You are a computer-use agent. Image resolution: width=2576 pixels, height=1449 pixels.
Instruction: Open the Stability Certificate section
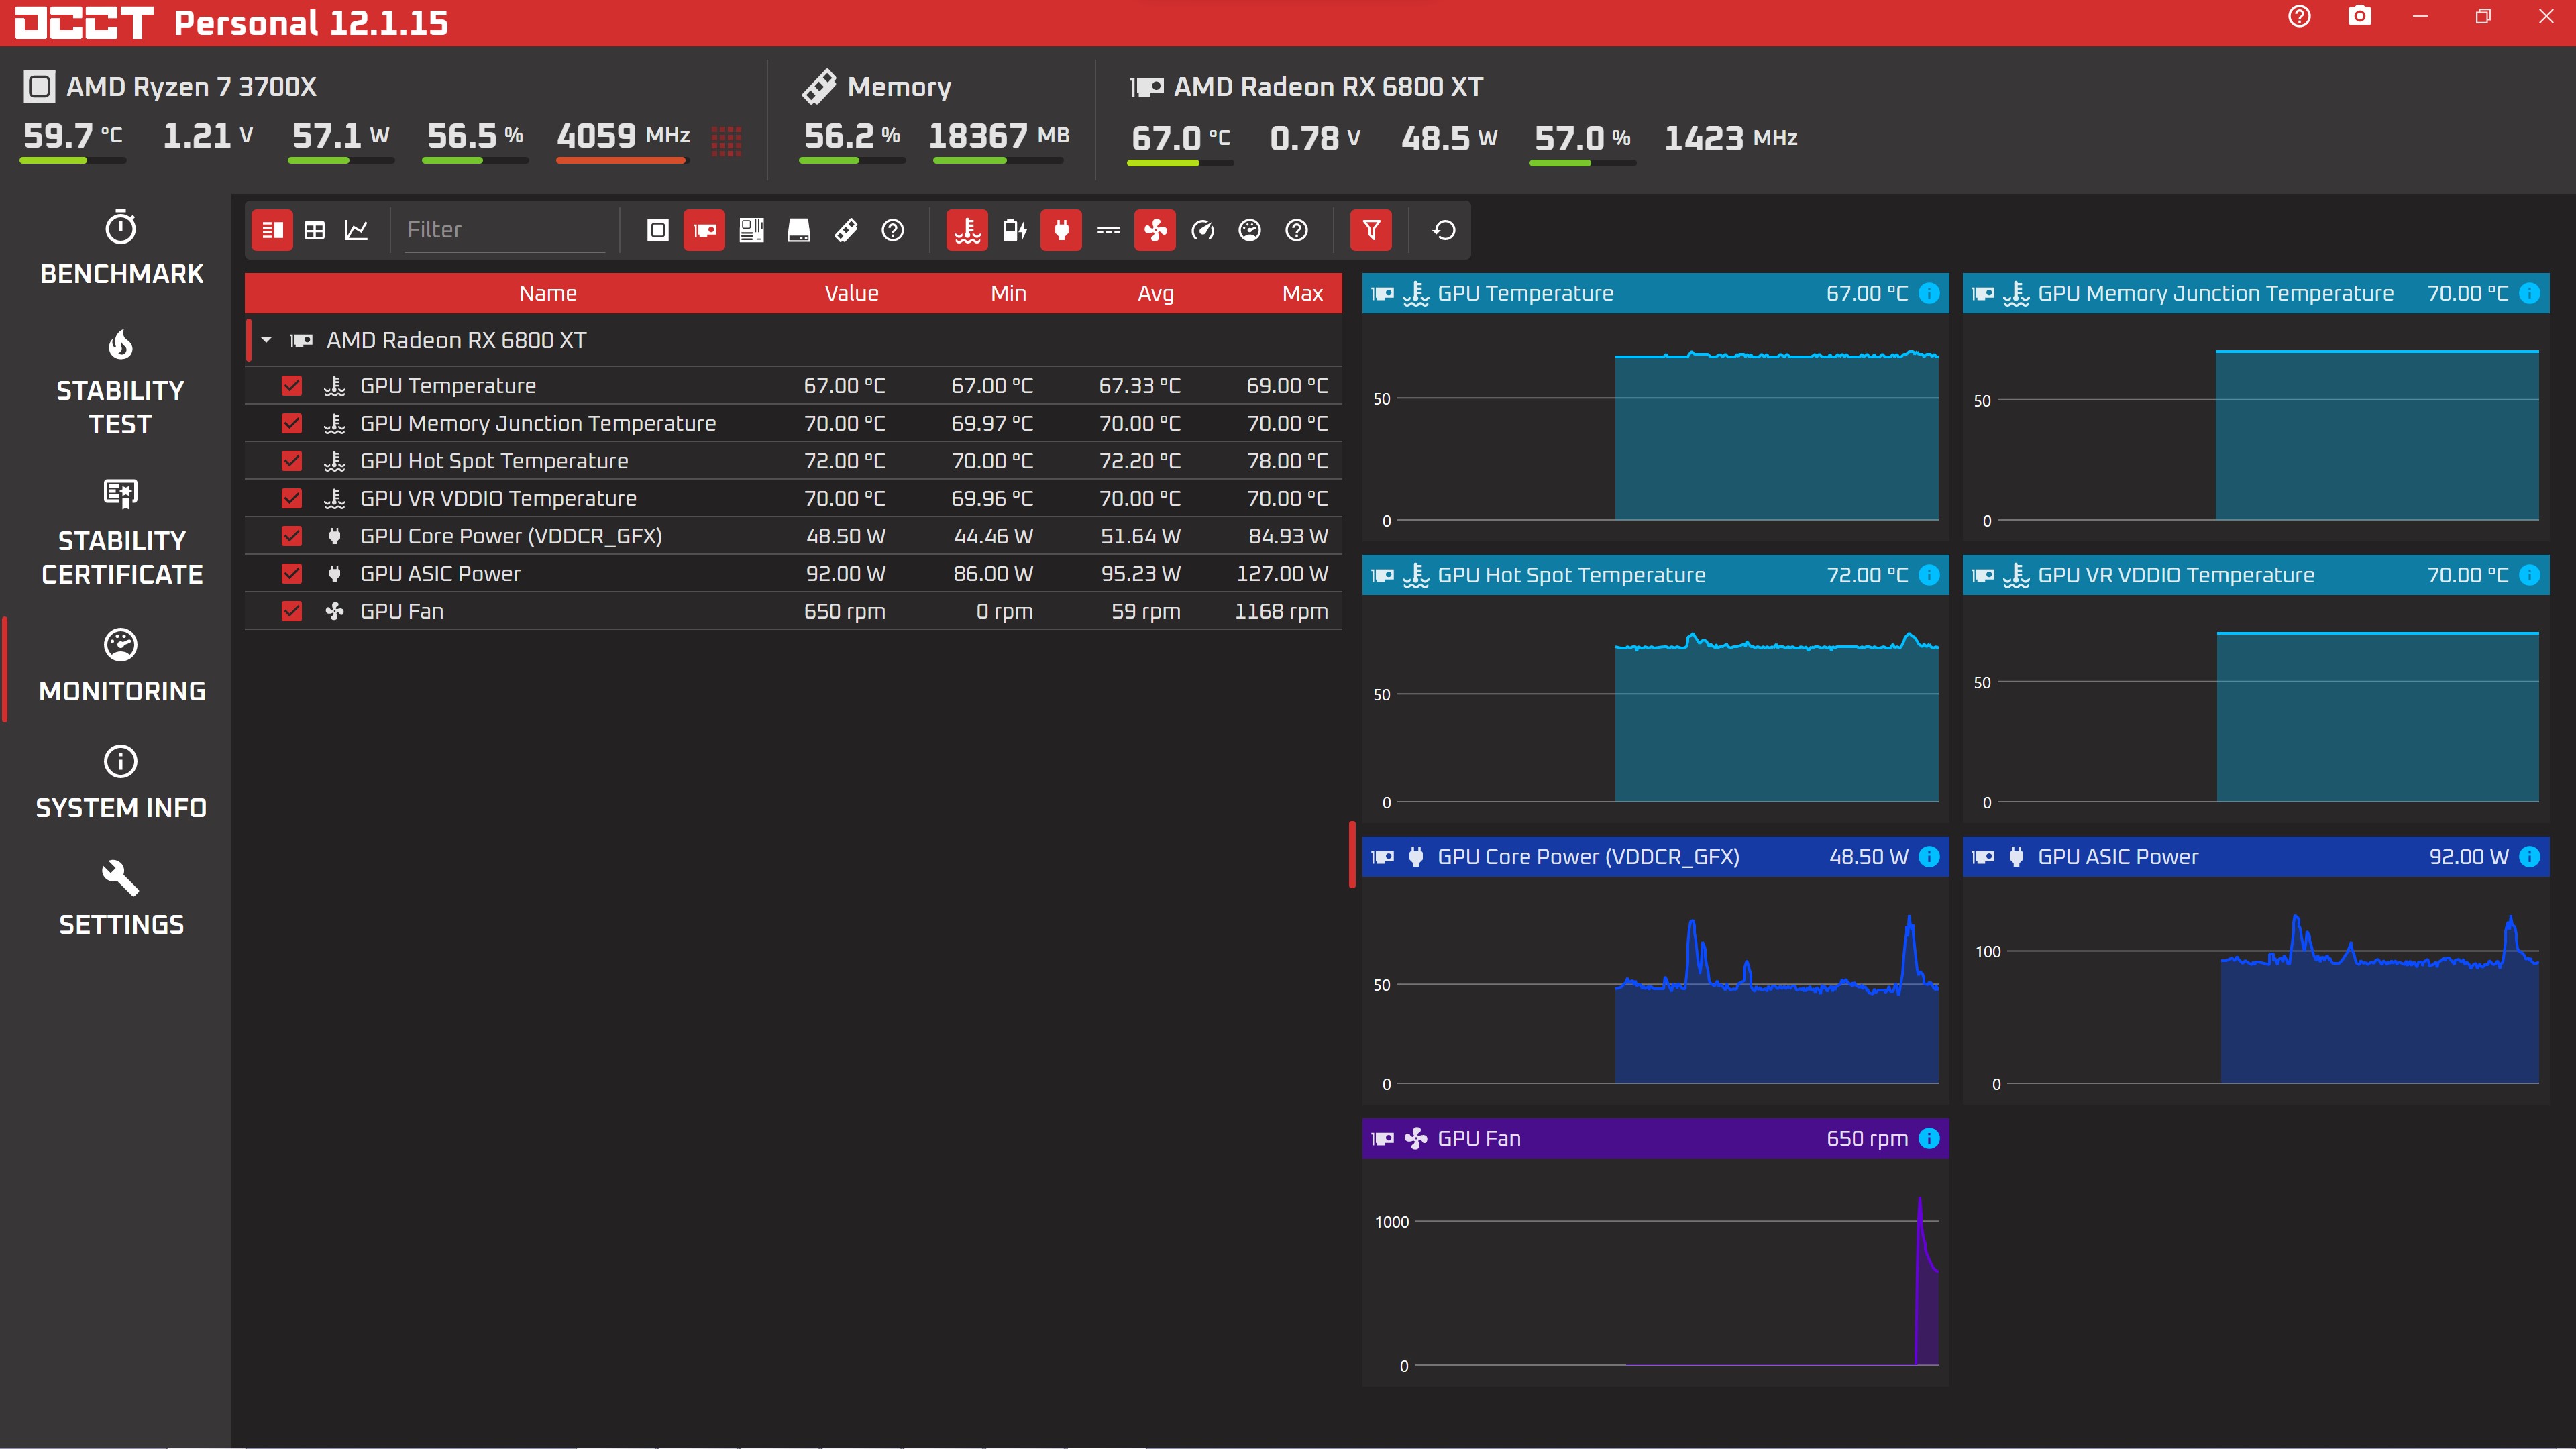tap(121, 532)
